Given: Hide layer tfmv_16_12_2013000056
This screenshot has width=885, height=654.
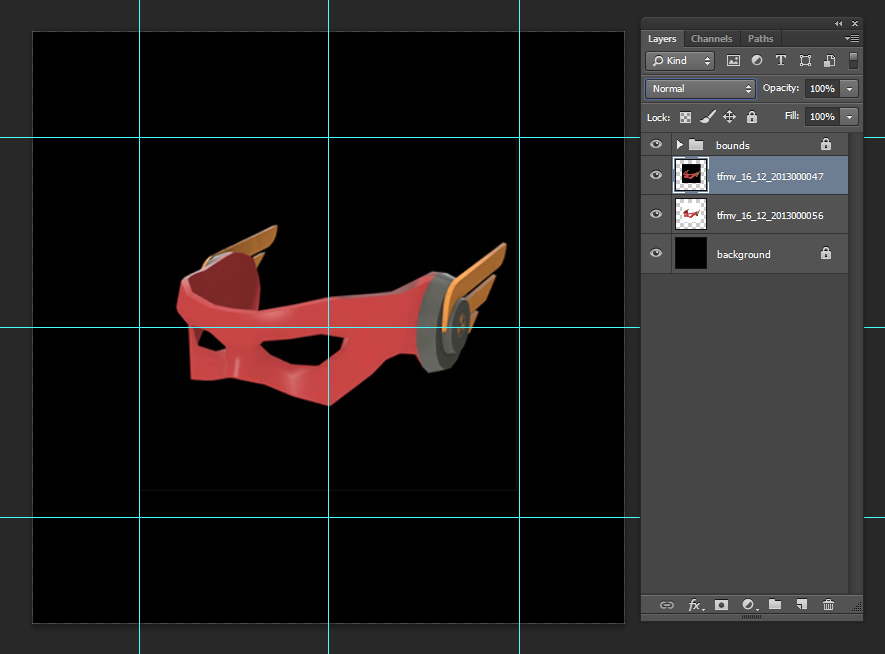Looking at the screenshot, I should (x=656, y=214).
